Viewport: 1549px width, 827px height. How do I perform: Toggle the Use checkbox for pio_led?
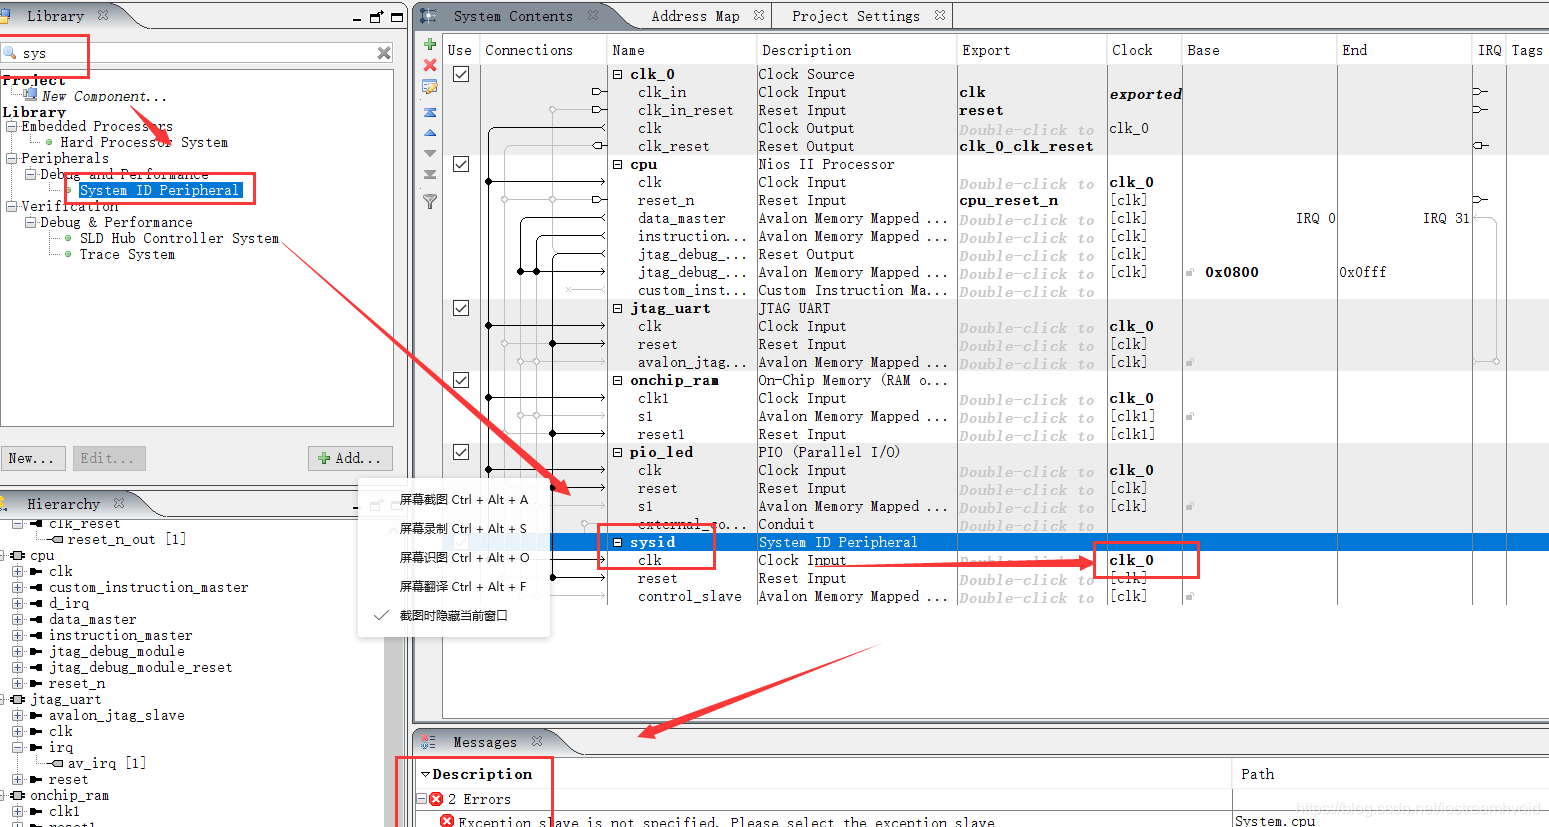[461, 452]
